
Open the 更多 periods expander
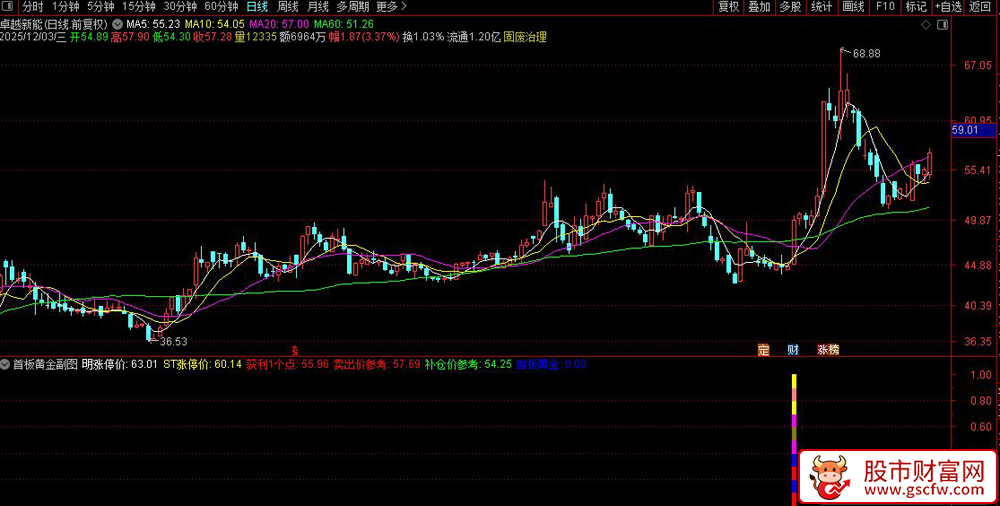pyautogui.click(x=391, y=7)
